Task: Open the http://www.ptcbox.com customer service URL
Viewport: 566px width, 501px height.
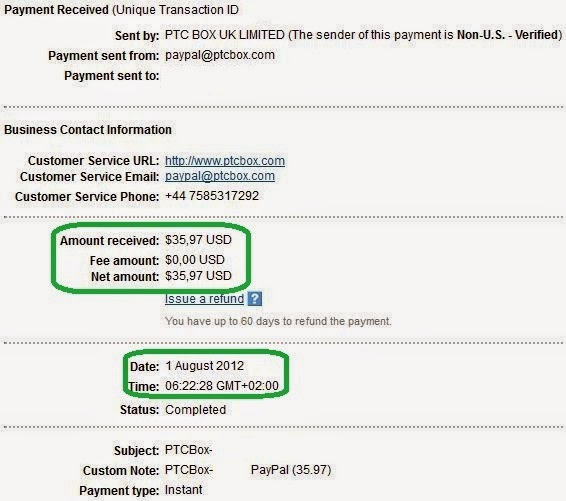Action: pyautogui.click(x=225, y=161)
